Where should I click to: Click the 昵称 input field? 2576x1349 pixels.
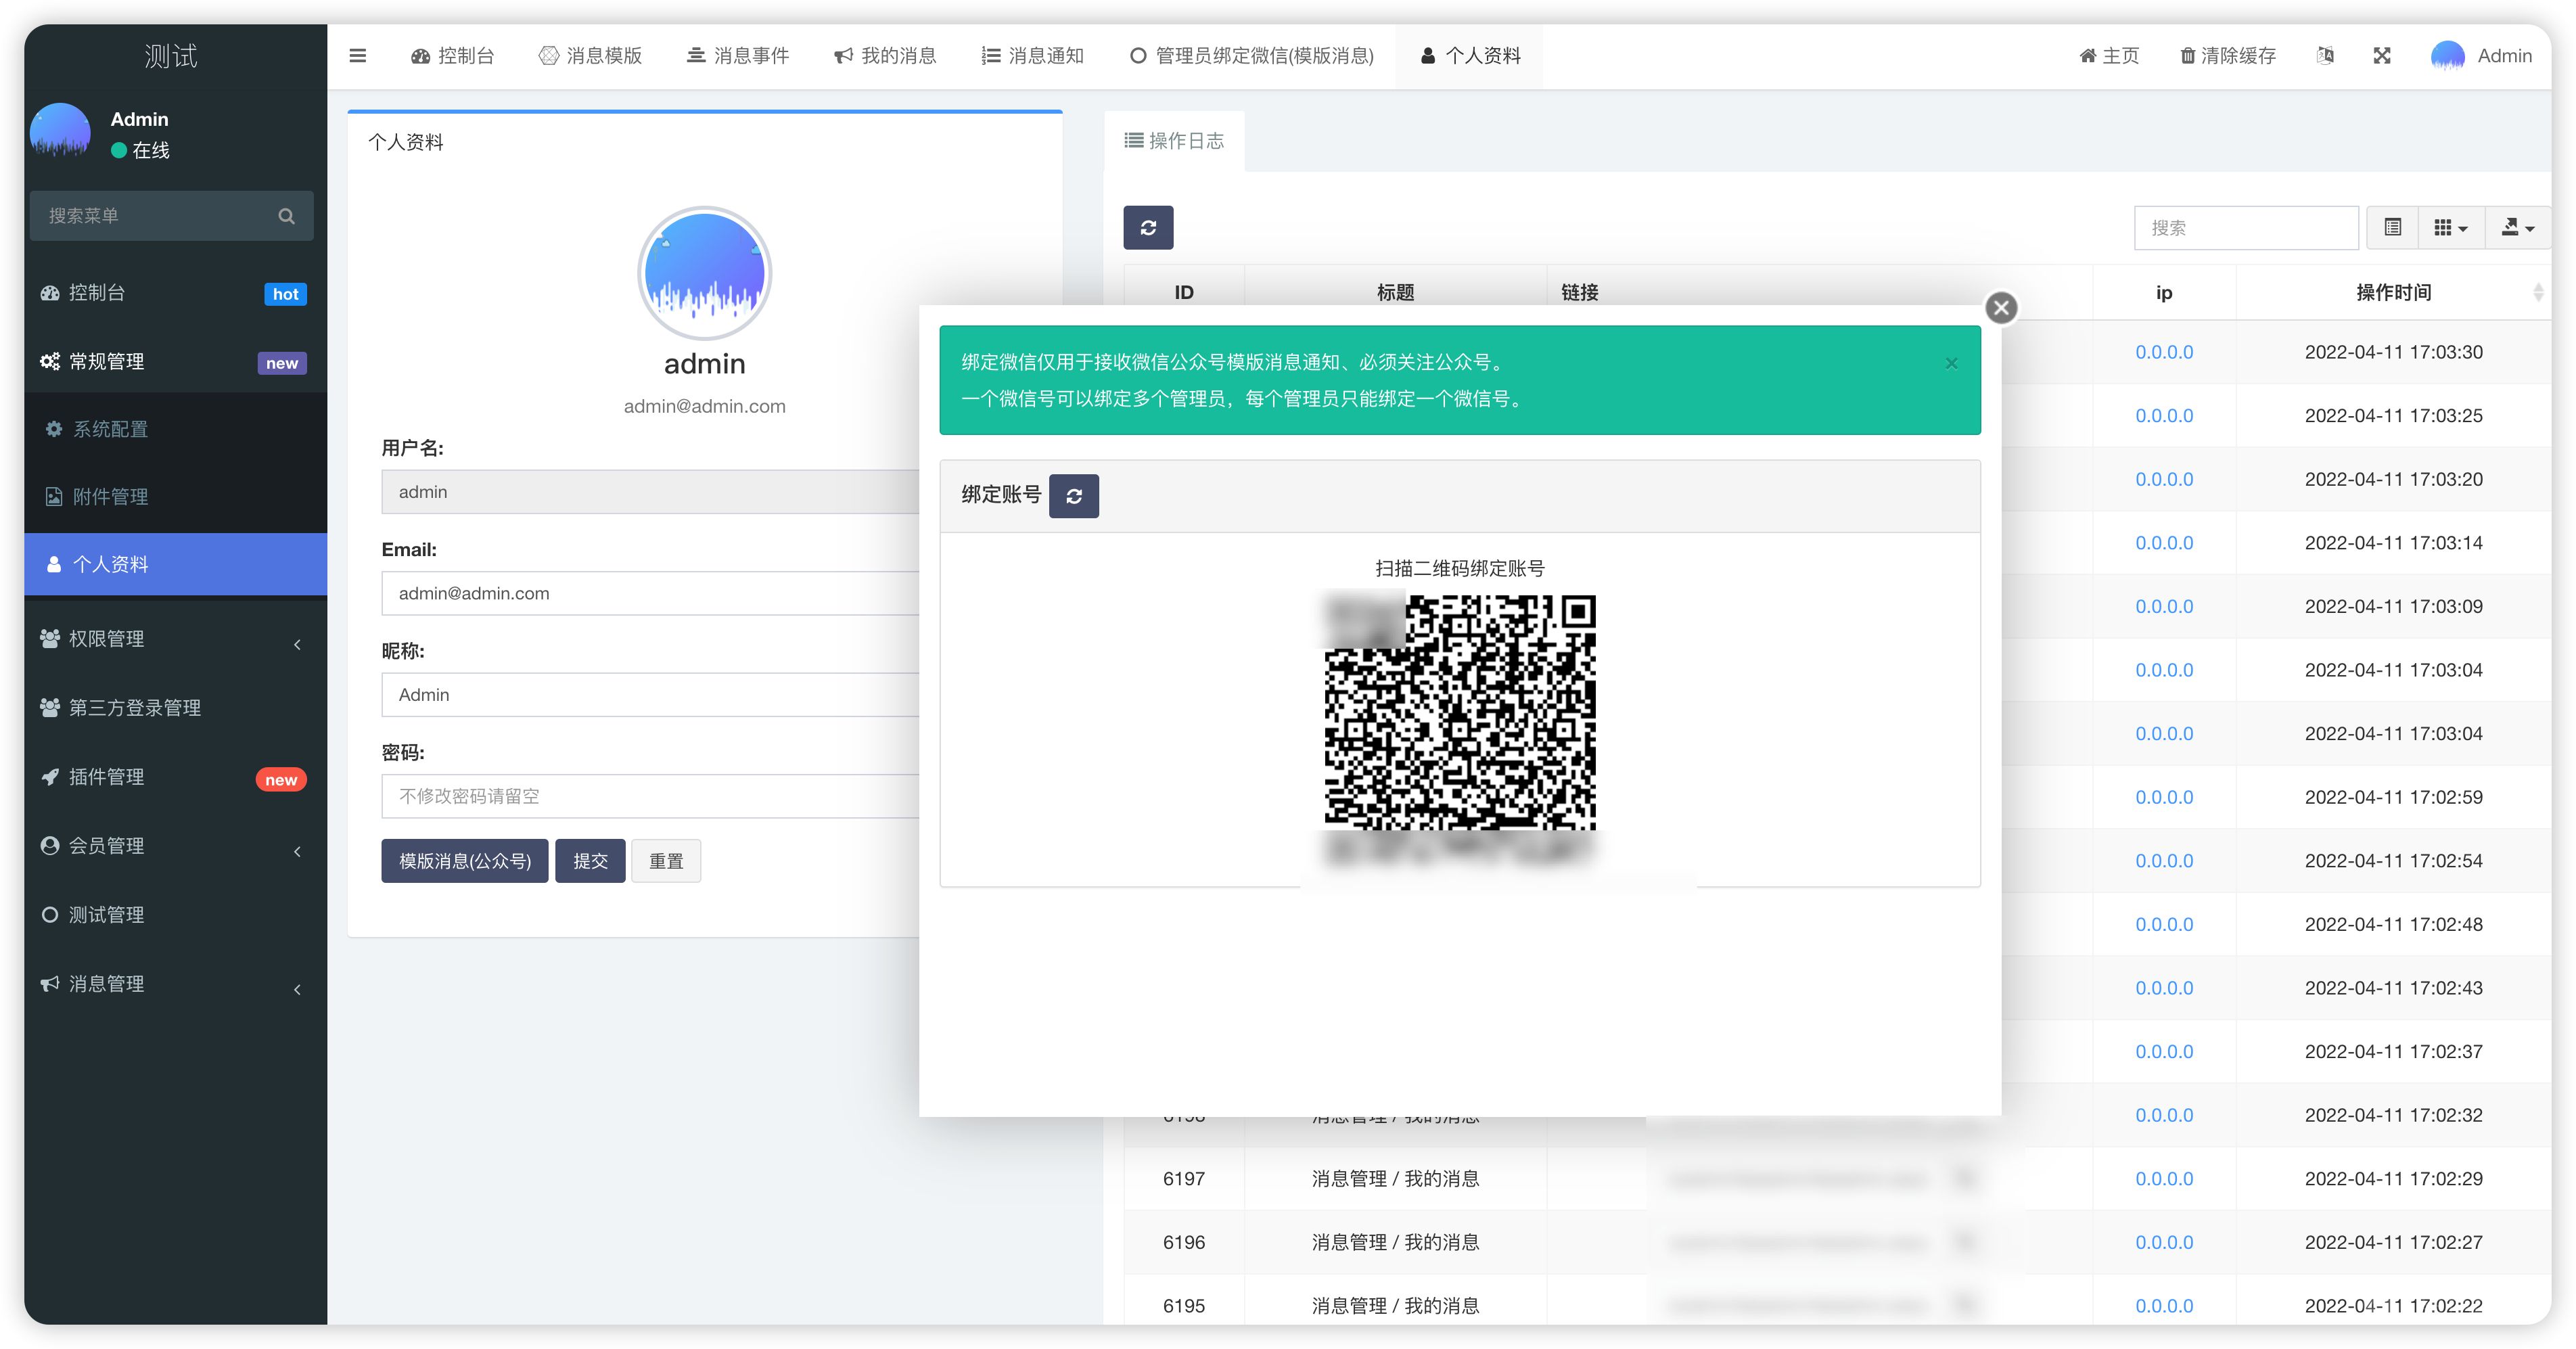pos(650,695)
